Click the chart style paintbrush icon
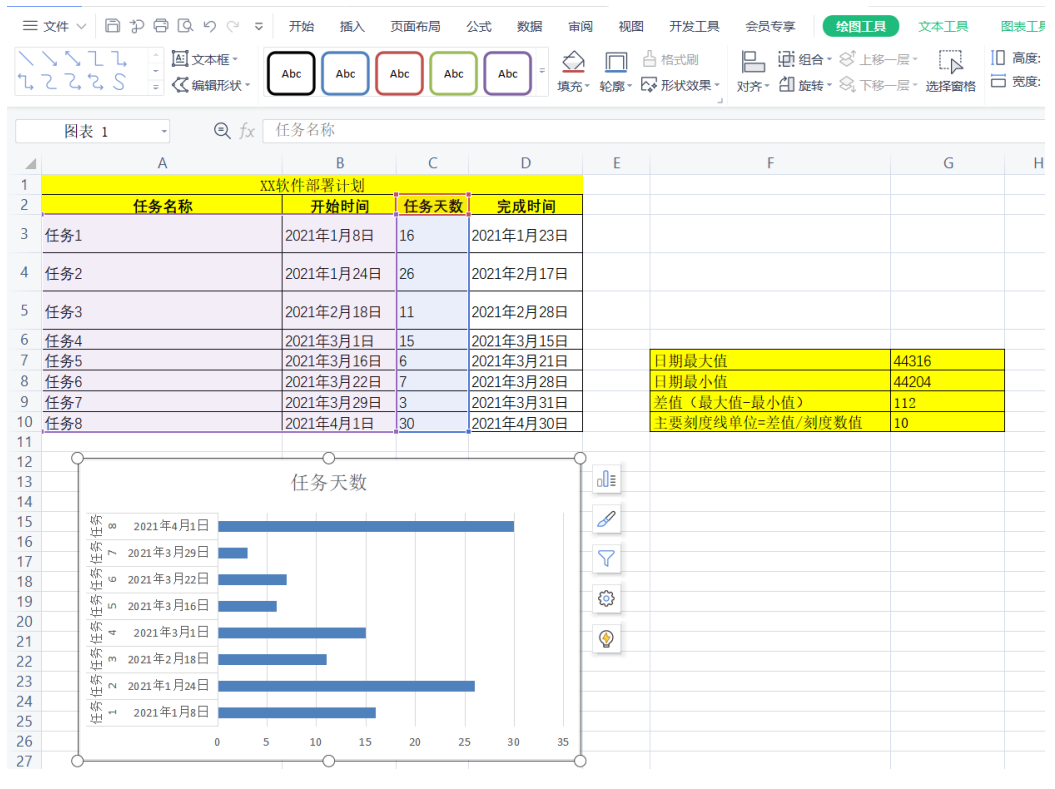Viewport: 1055px width, 789px height. [606, 519]
